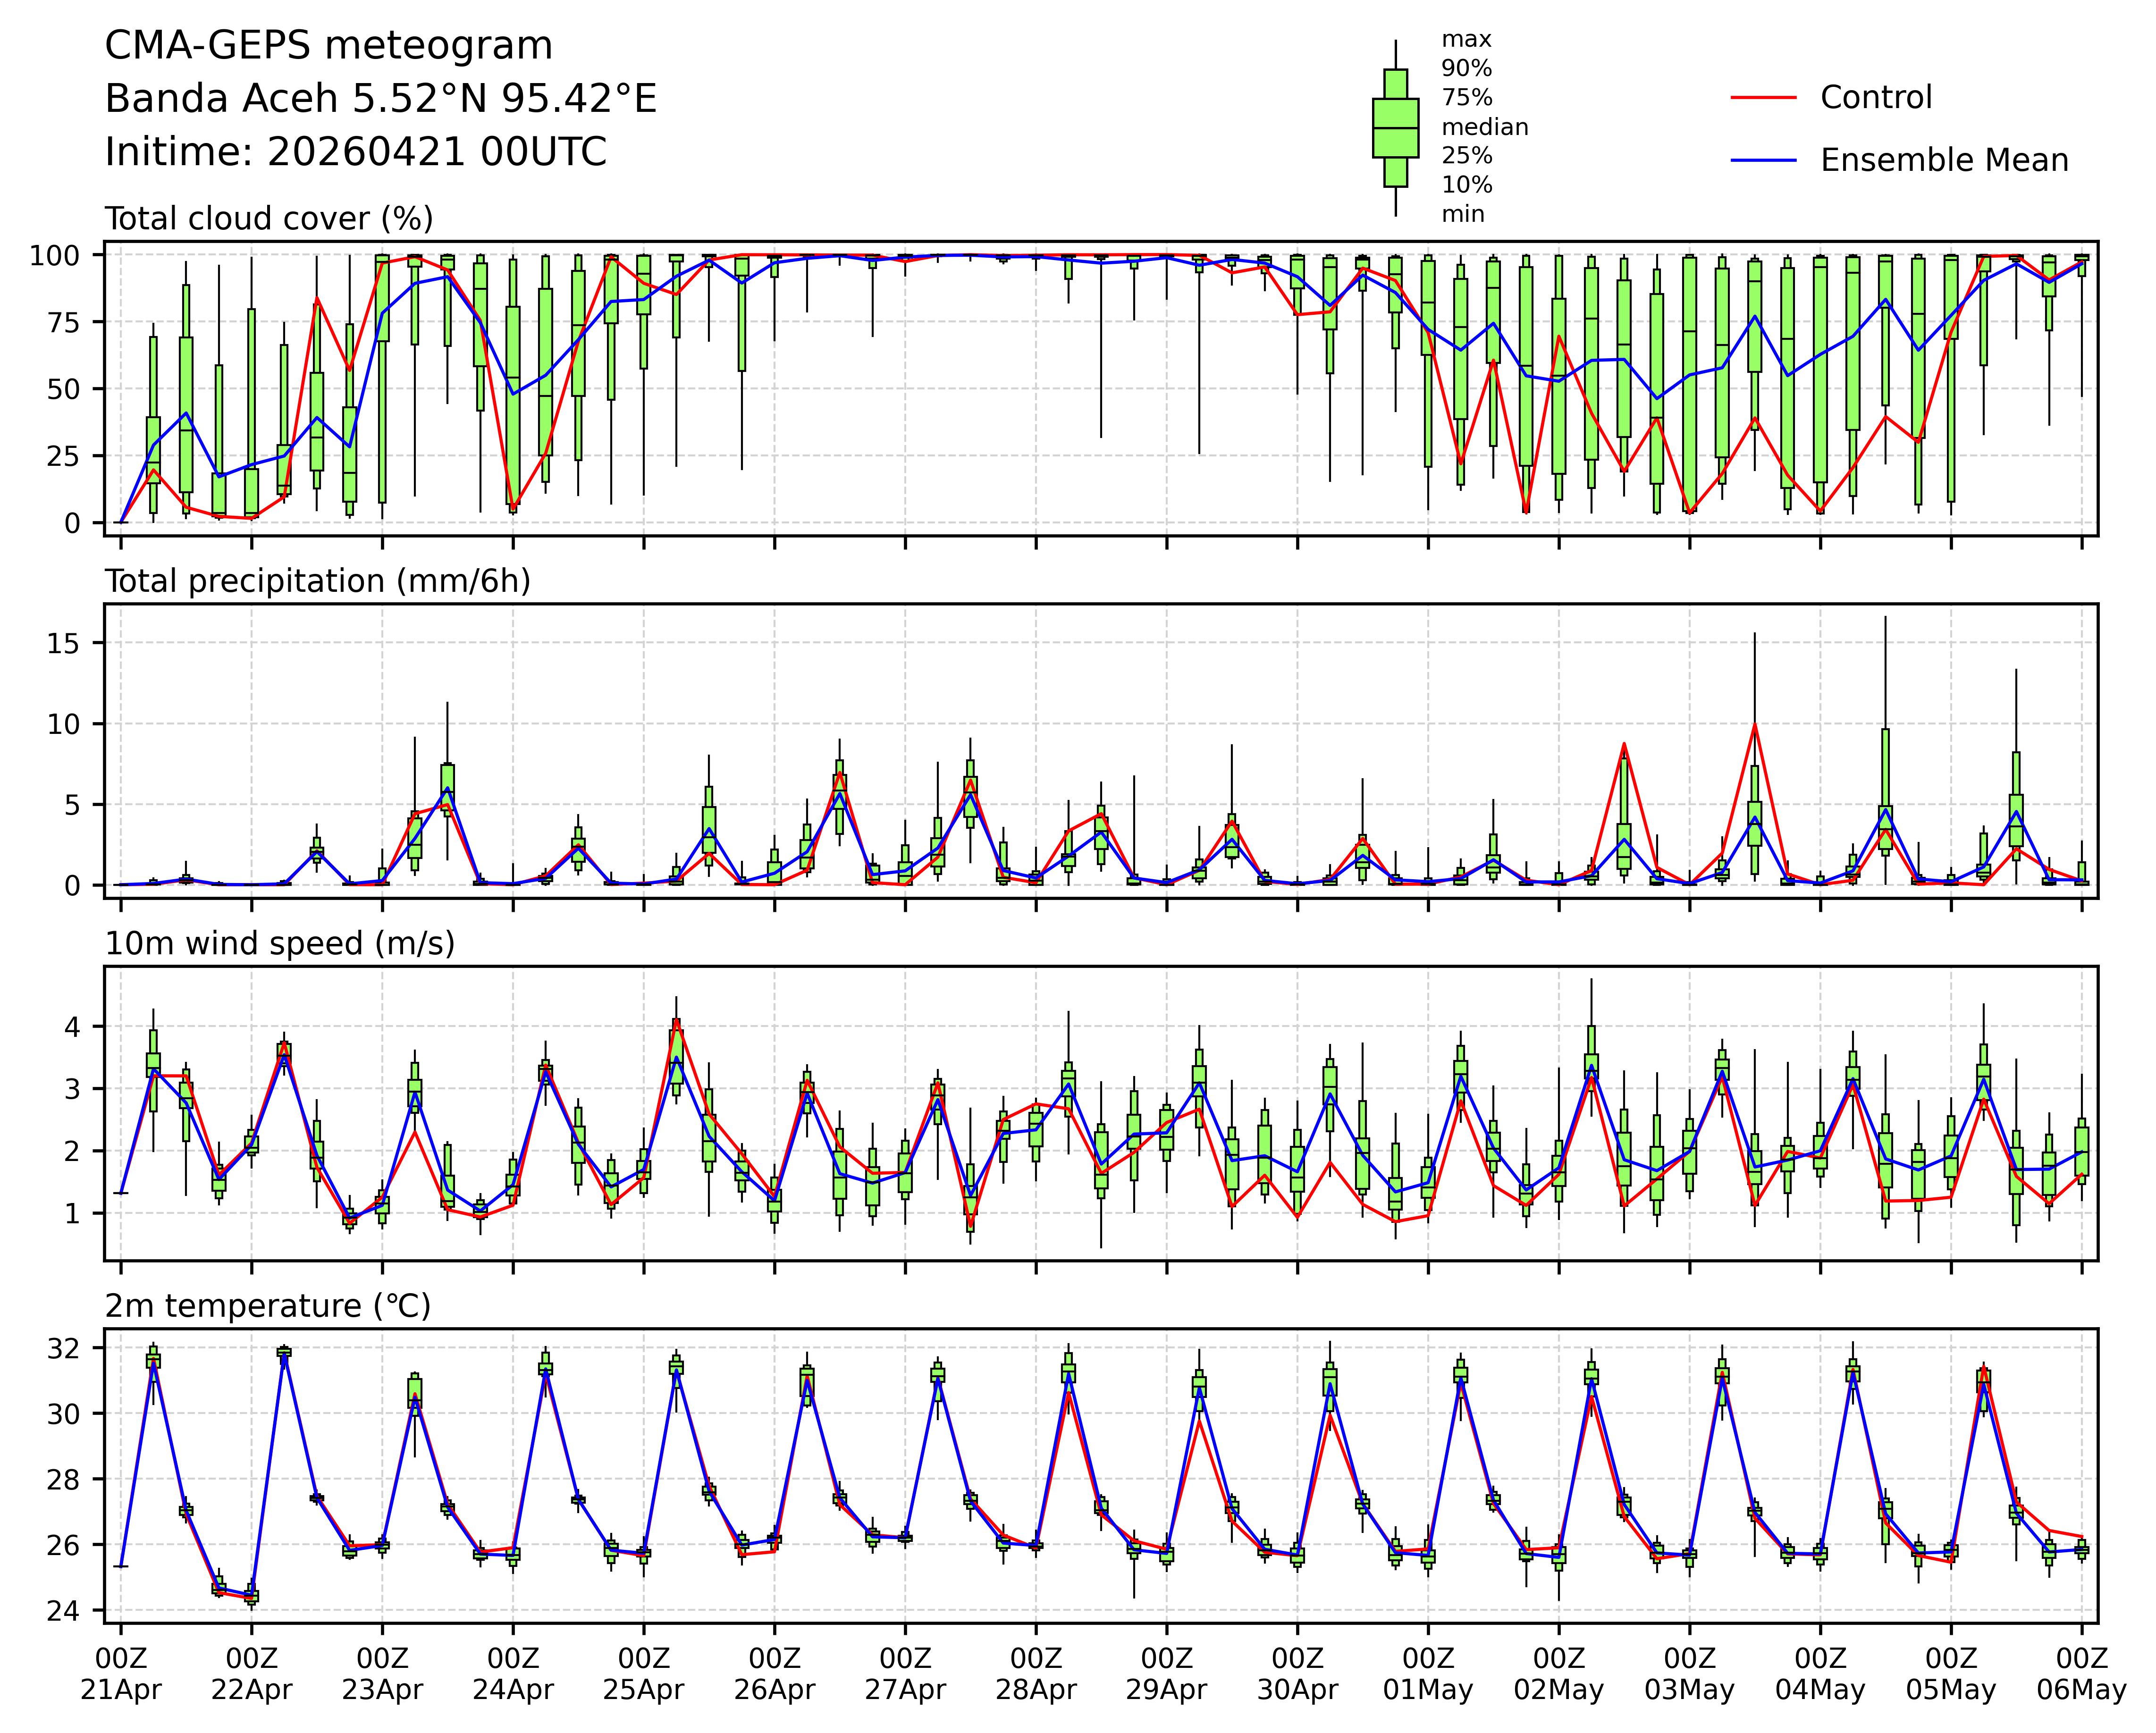2156x1733 pixels.
Task: Click the '00Z 01May' x-axis tick label
Action: [1428, 1674]
